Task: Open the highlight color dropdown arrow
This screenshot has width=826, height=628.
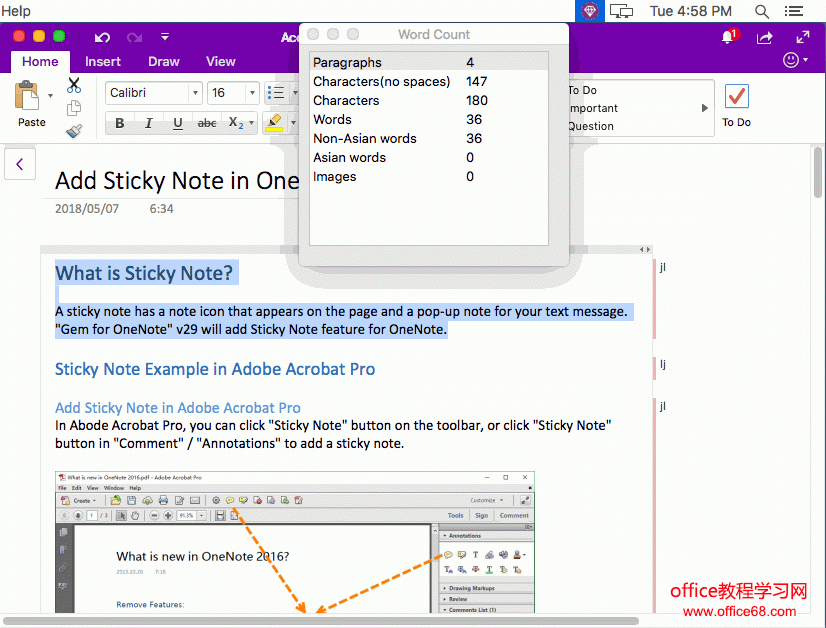Action: [x=293, y=123]
